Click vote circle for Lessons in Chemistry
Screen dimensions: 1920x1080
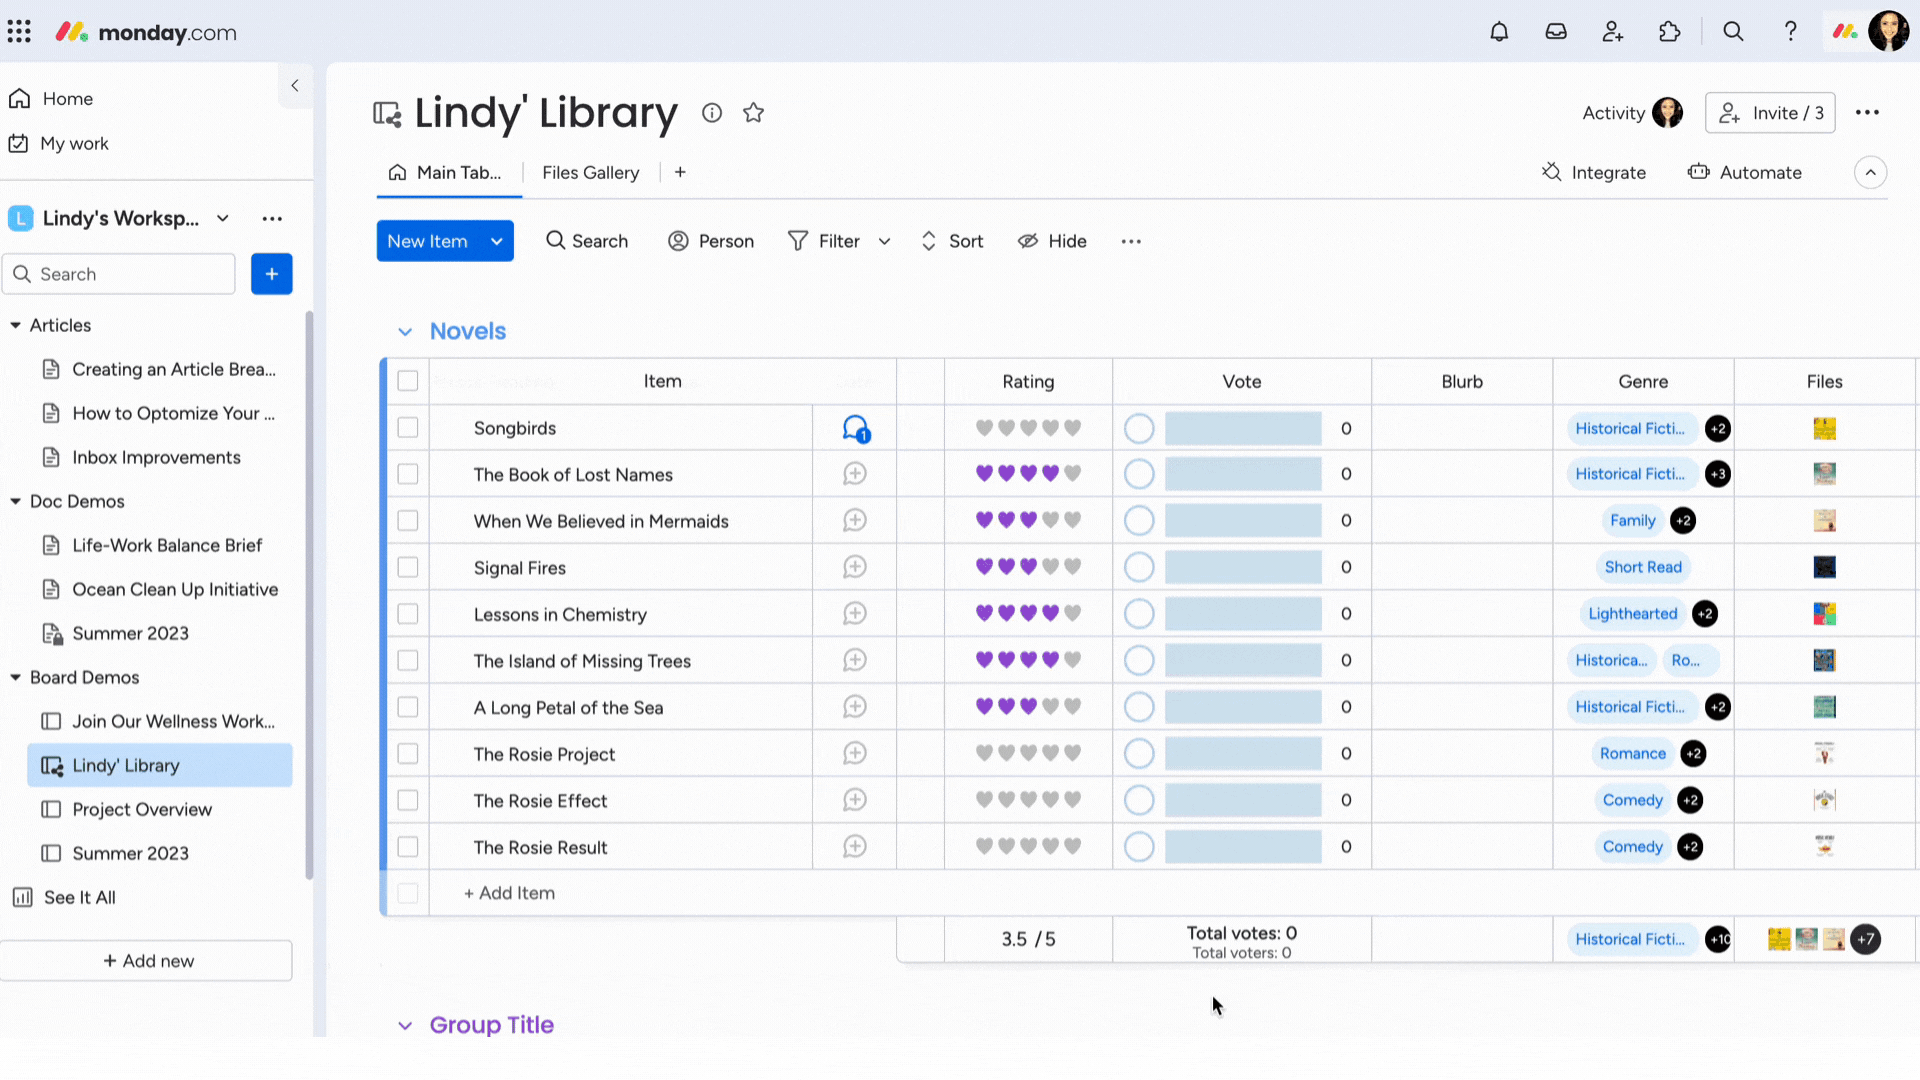[x=1138, y=613]
